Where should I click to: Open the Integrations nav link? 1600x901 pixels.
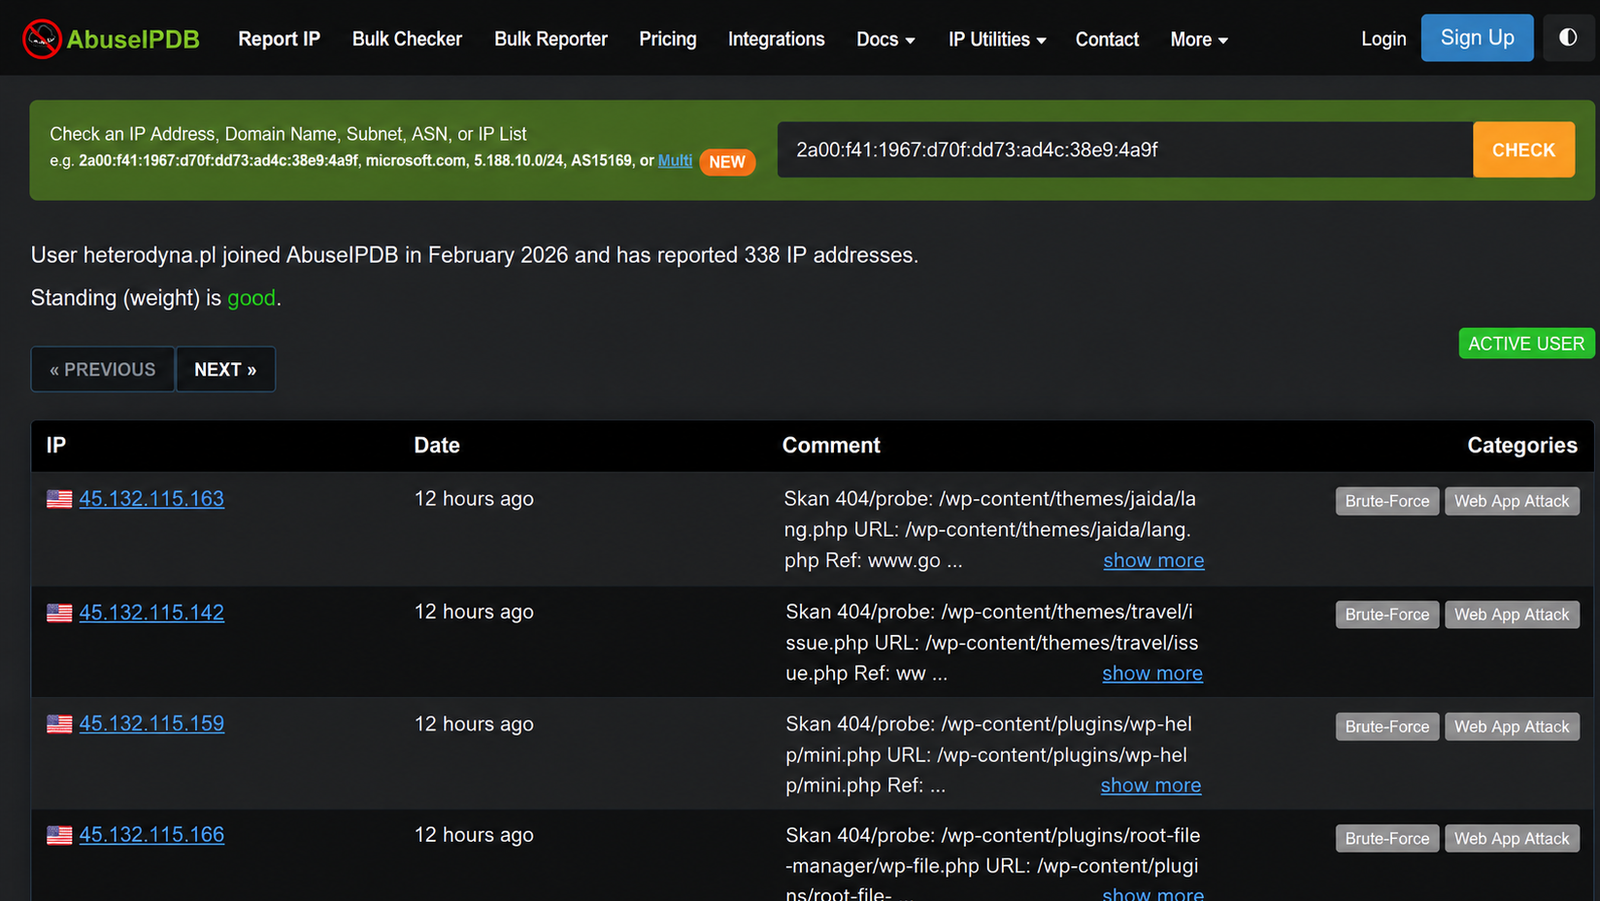776,39
